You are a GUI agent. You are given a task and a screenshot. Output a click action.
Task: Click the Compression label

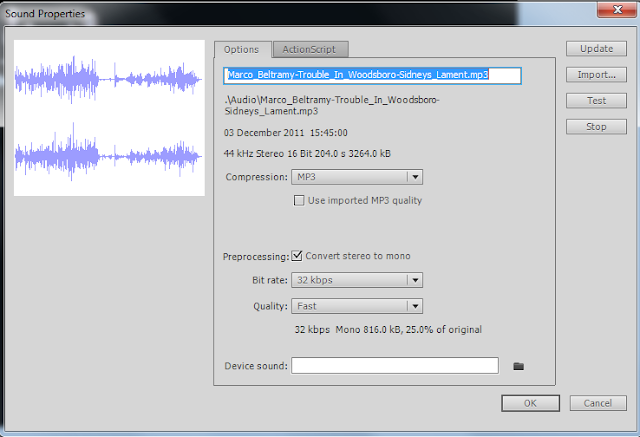[256, 177]
